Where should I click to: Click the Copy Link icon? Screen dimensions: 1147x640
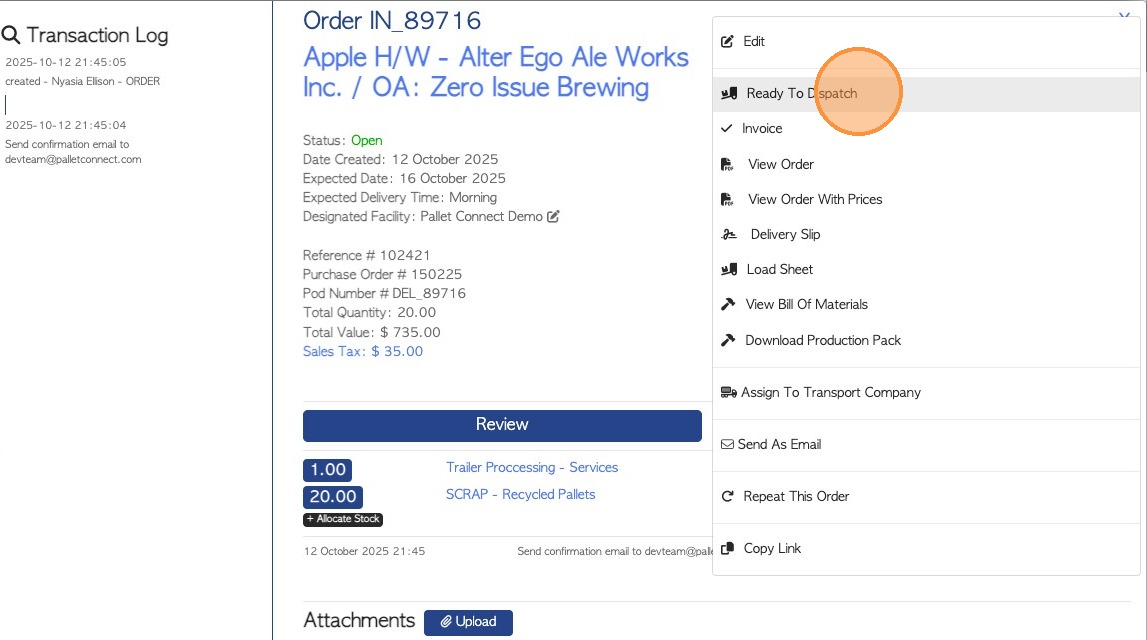(x=728, y=549)
